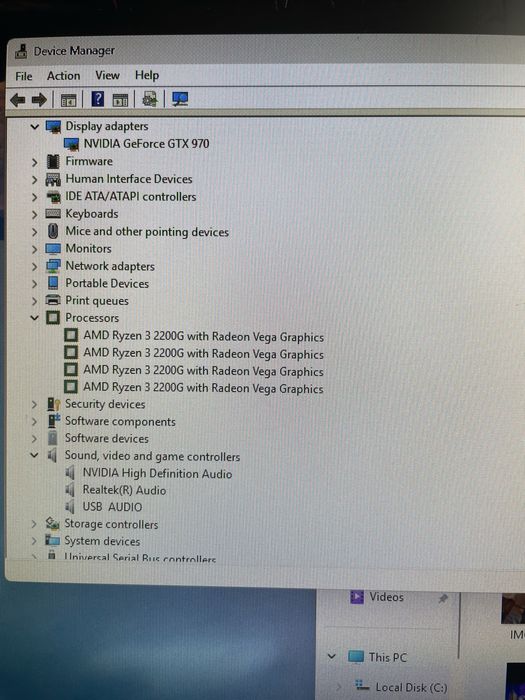Click the Processors category chip icon
This screenshot has height=700, width=525.
tap(53, 318)
